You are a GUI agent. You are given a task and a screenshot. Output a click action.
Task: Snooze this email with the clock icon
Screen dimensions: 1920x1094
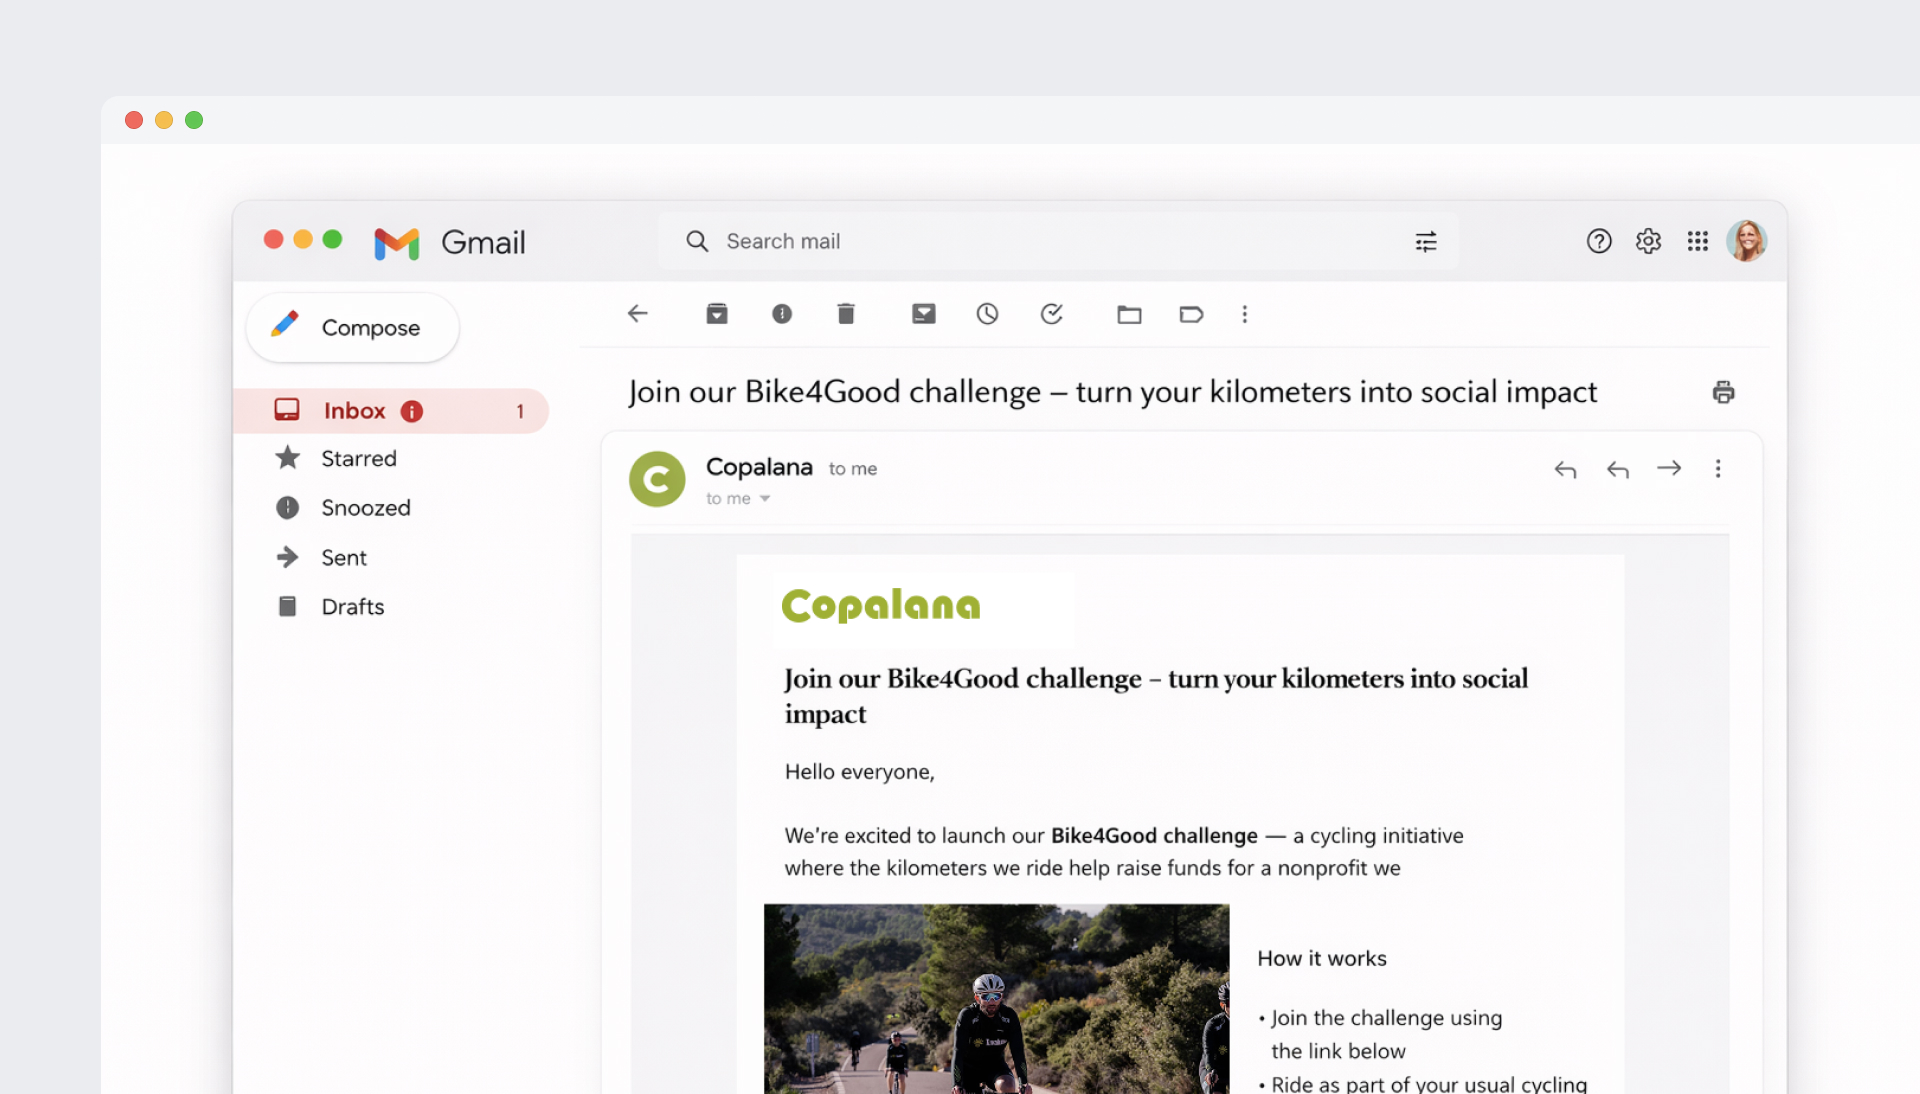point(987,314)
